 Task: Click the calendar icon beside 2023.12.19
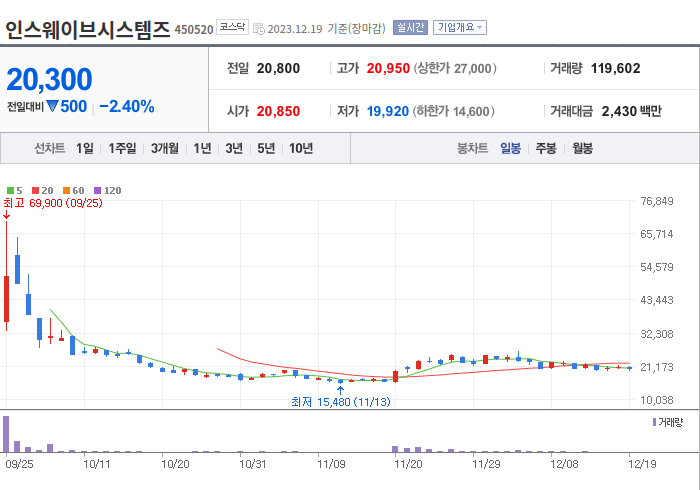pyautogui.click(x=259, y=29)
